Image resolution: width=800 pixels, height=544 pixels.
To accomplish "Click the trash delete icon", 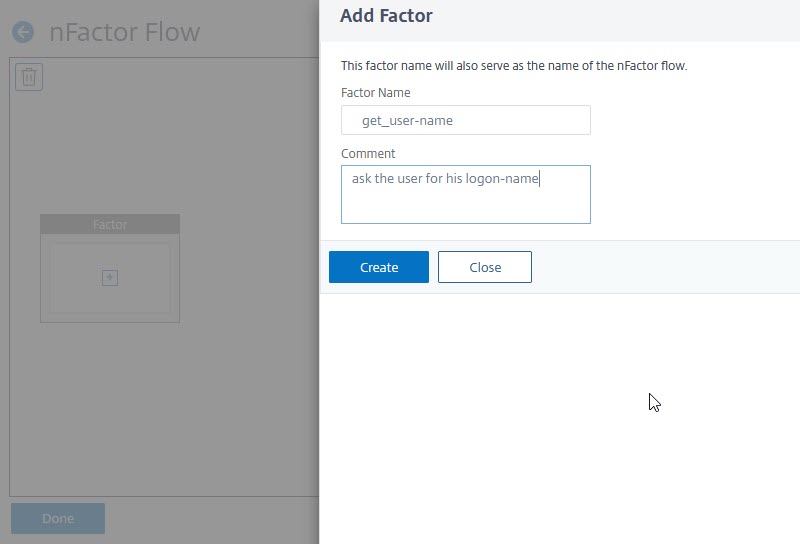I will 29,77.
